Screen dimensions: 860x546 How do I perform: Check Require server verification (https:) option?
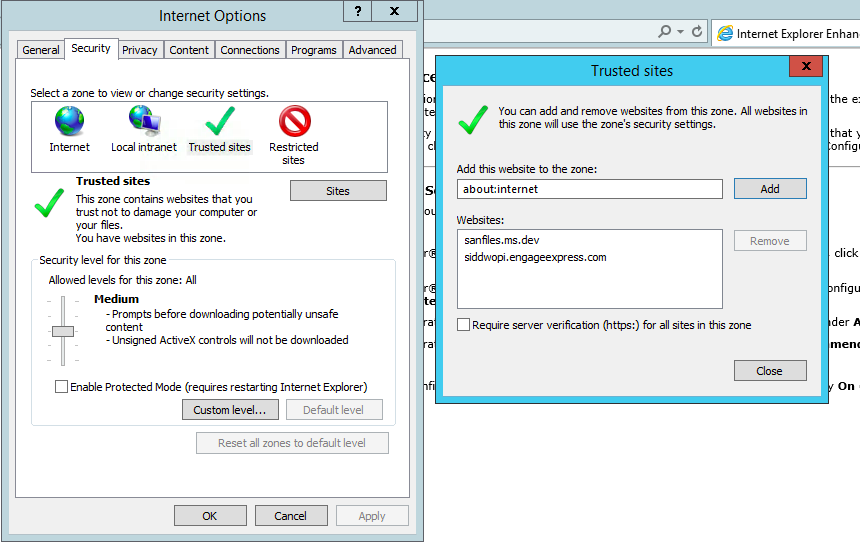pos(463,325)
